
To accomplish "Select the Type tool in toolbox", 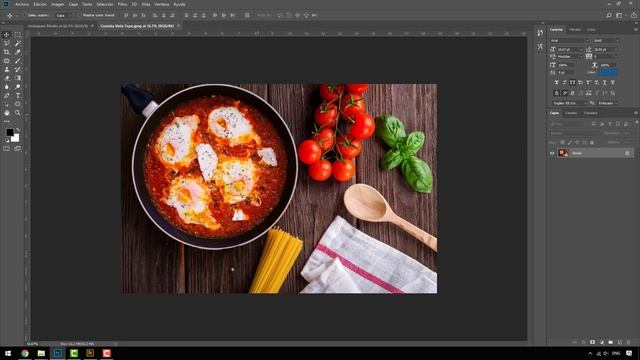I will pos(18,95).
